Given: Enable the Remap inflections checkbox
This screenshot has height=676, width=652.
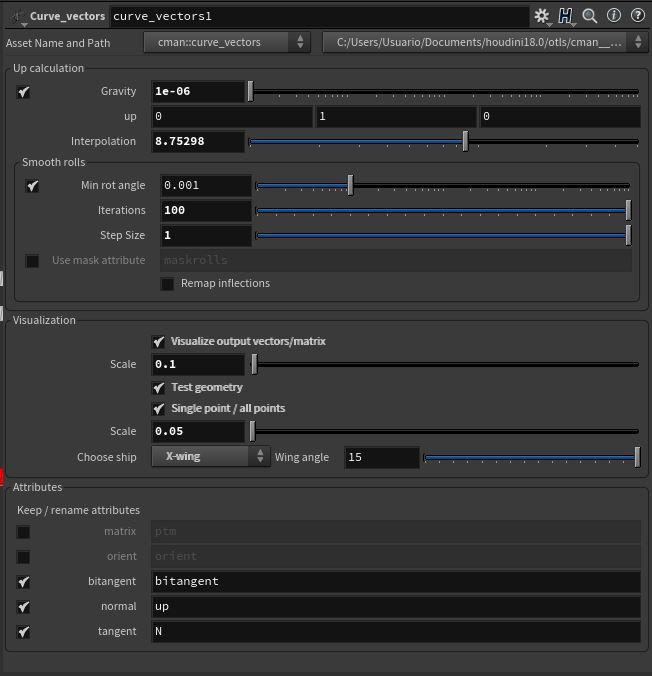Looking at the screenshot, I should pyautogui.click(x=168, y=284).
